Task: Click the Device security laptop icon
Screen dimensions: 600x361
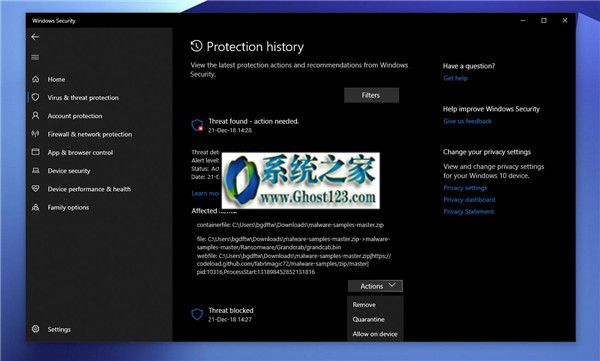Action: point(36,170)
